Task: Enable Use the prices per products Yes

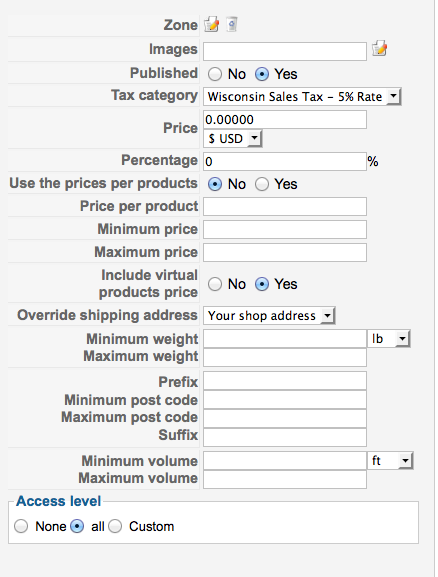Action: [262, 184]
